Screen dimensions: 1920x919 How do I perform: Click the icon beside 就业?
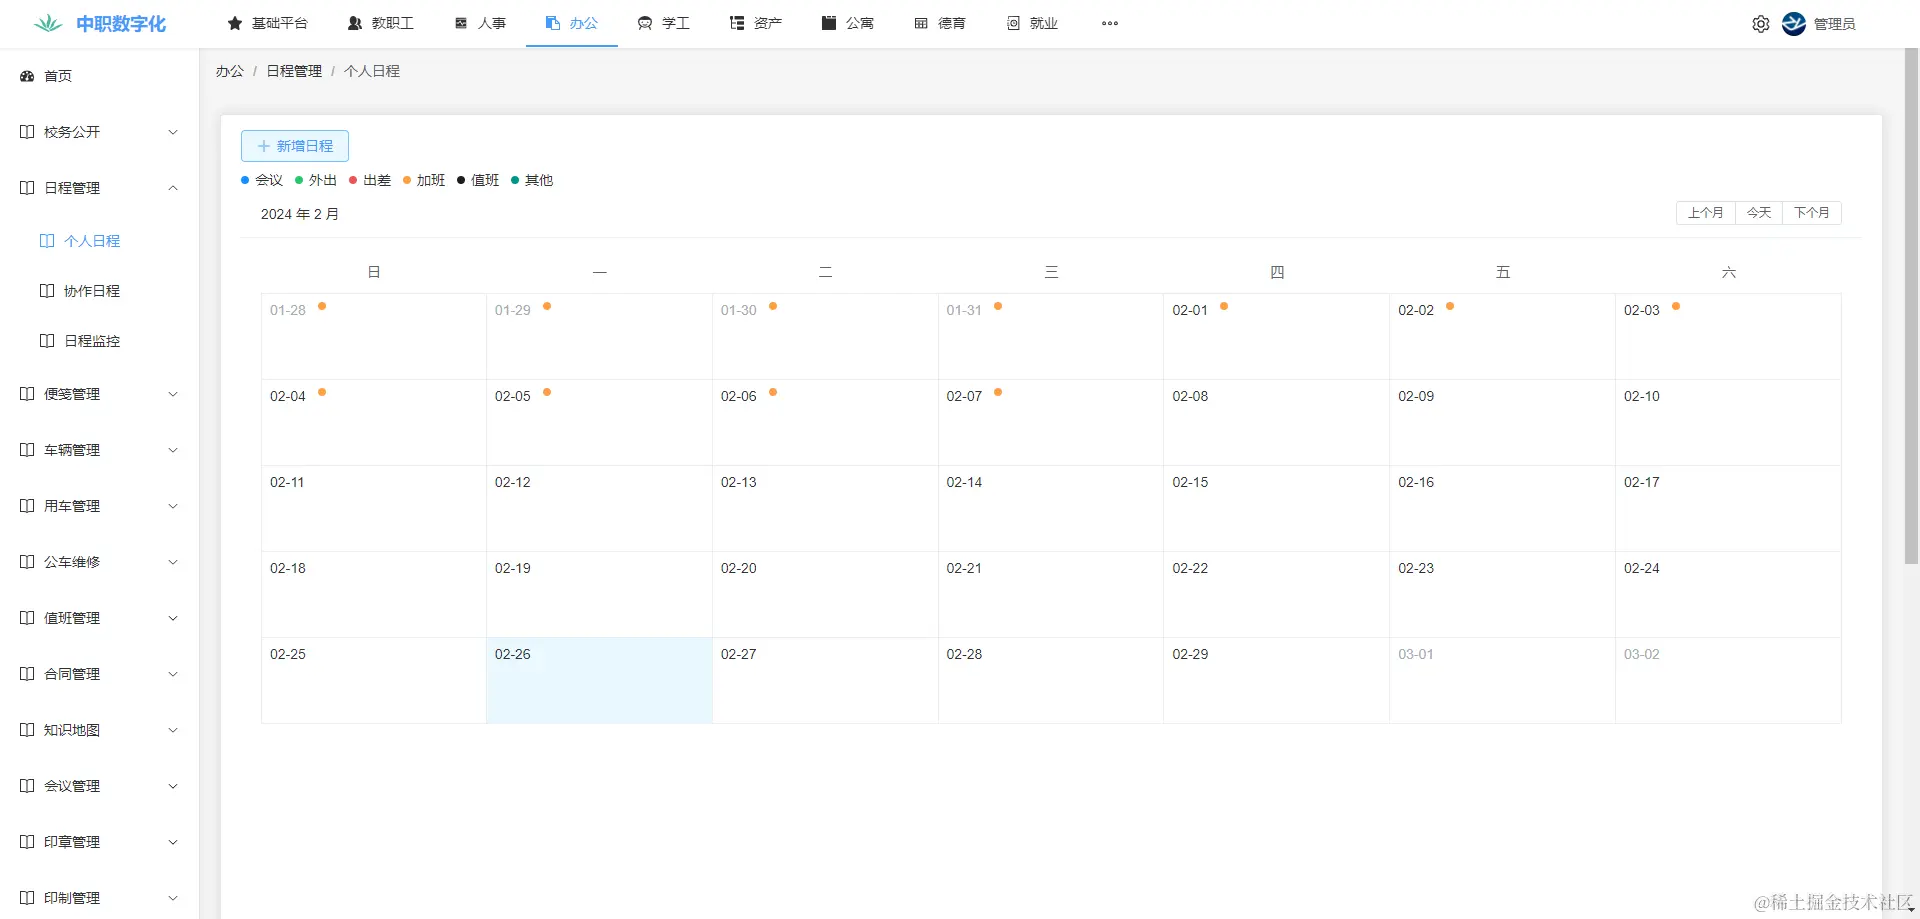click(x=1013, y=23)
